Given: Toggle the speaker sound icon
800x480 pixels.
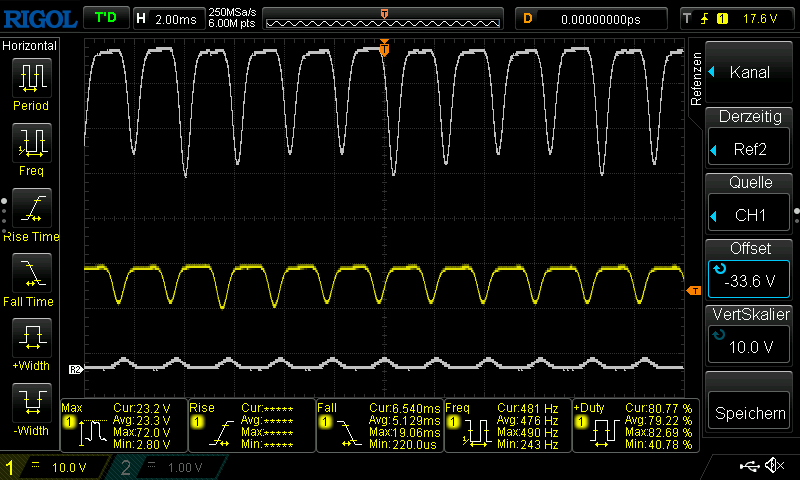Looking at the screenshot, I should pyautogui.click(x=773, y=466).
